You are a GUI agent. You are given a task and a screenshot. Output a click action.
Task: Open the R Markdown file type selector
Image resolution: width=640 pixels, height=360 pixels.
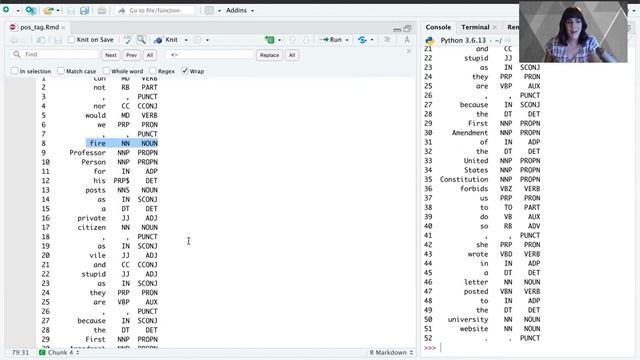391,352
